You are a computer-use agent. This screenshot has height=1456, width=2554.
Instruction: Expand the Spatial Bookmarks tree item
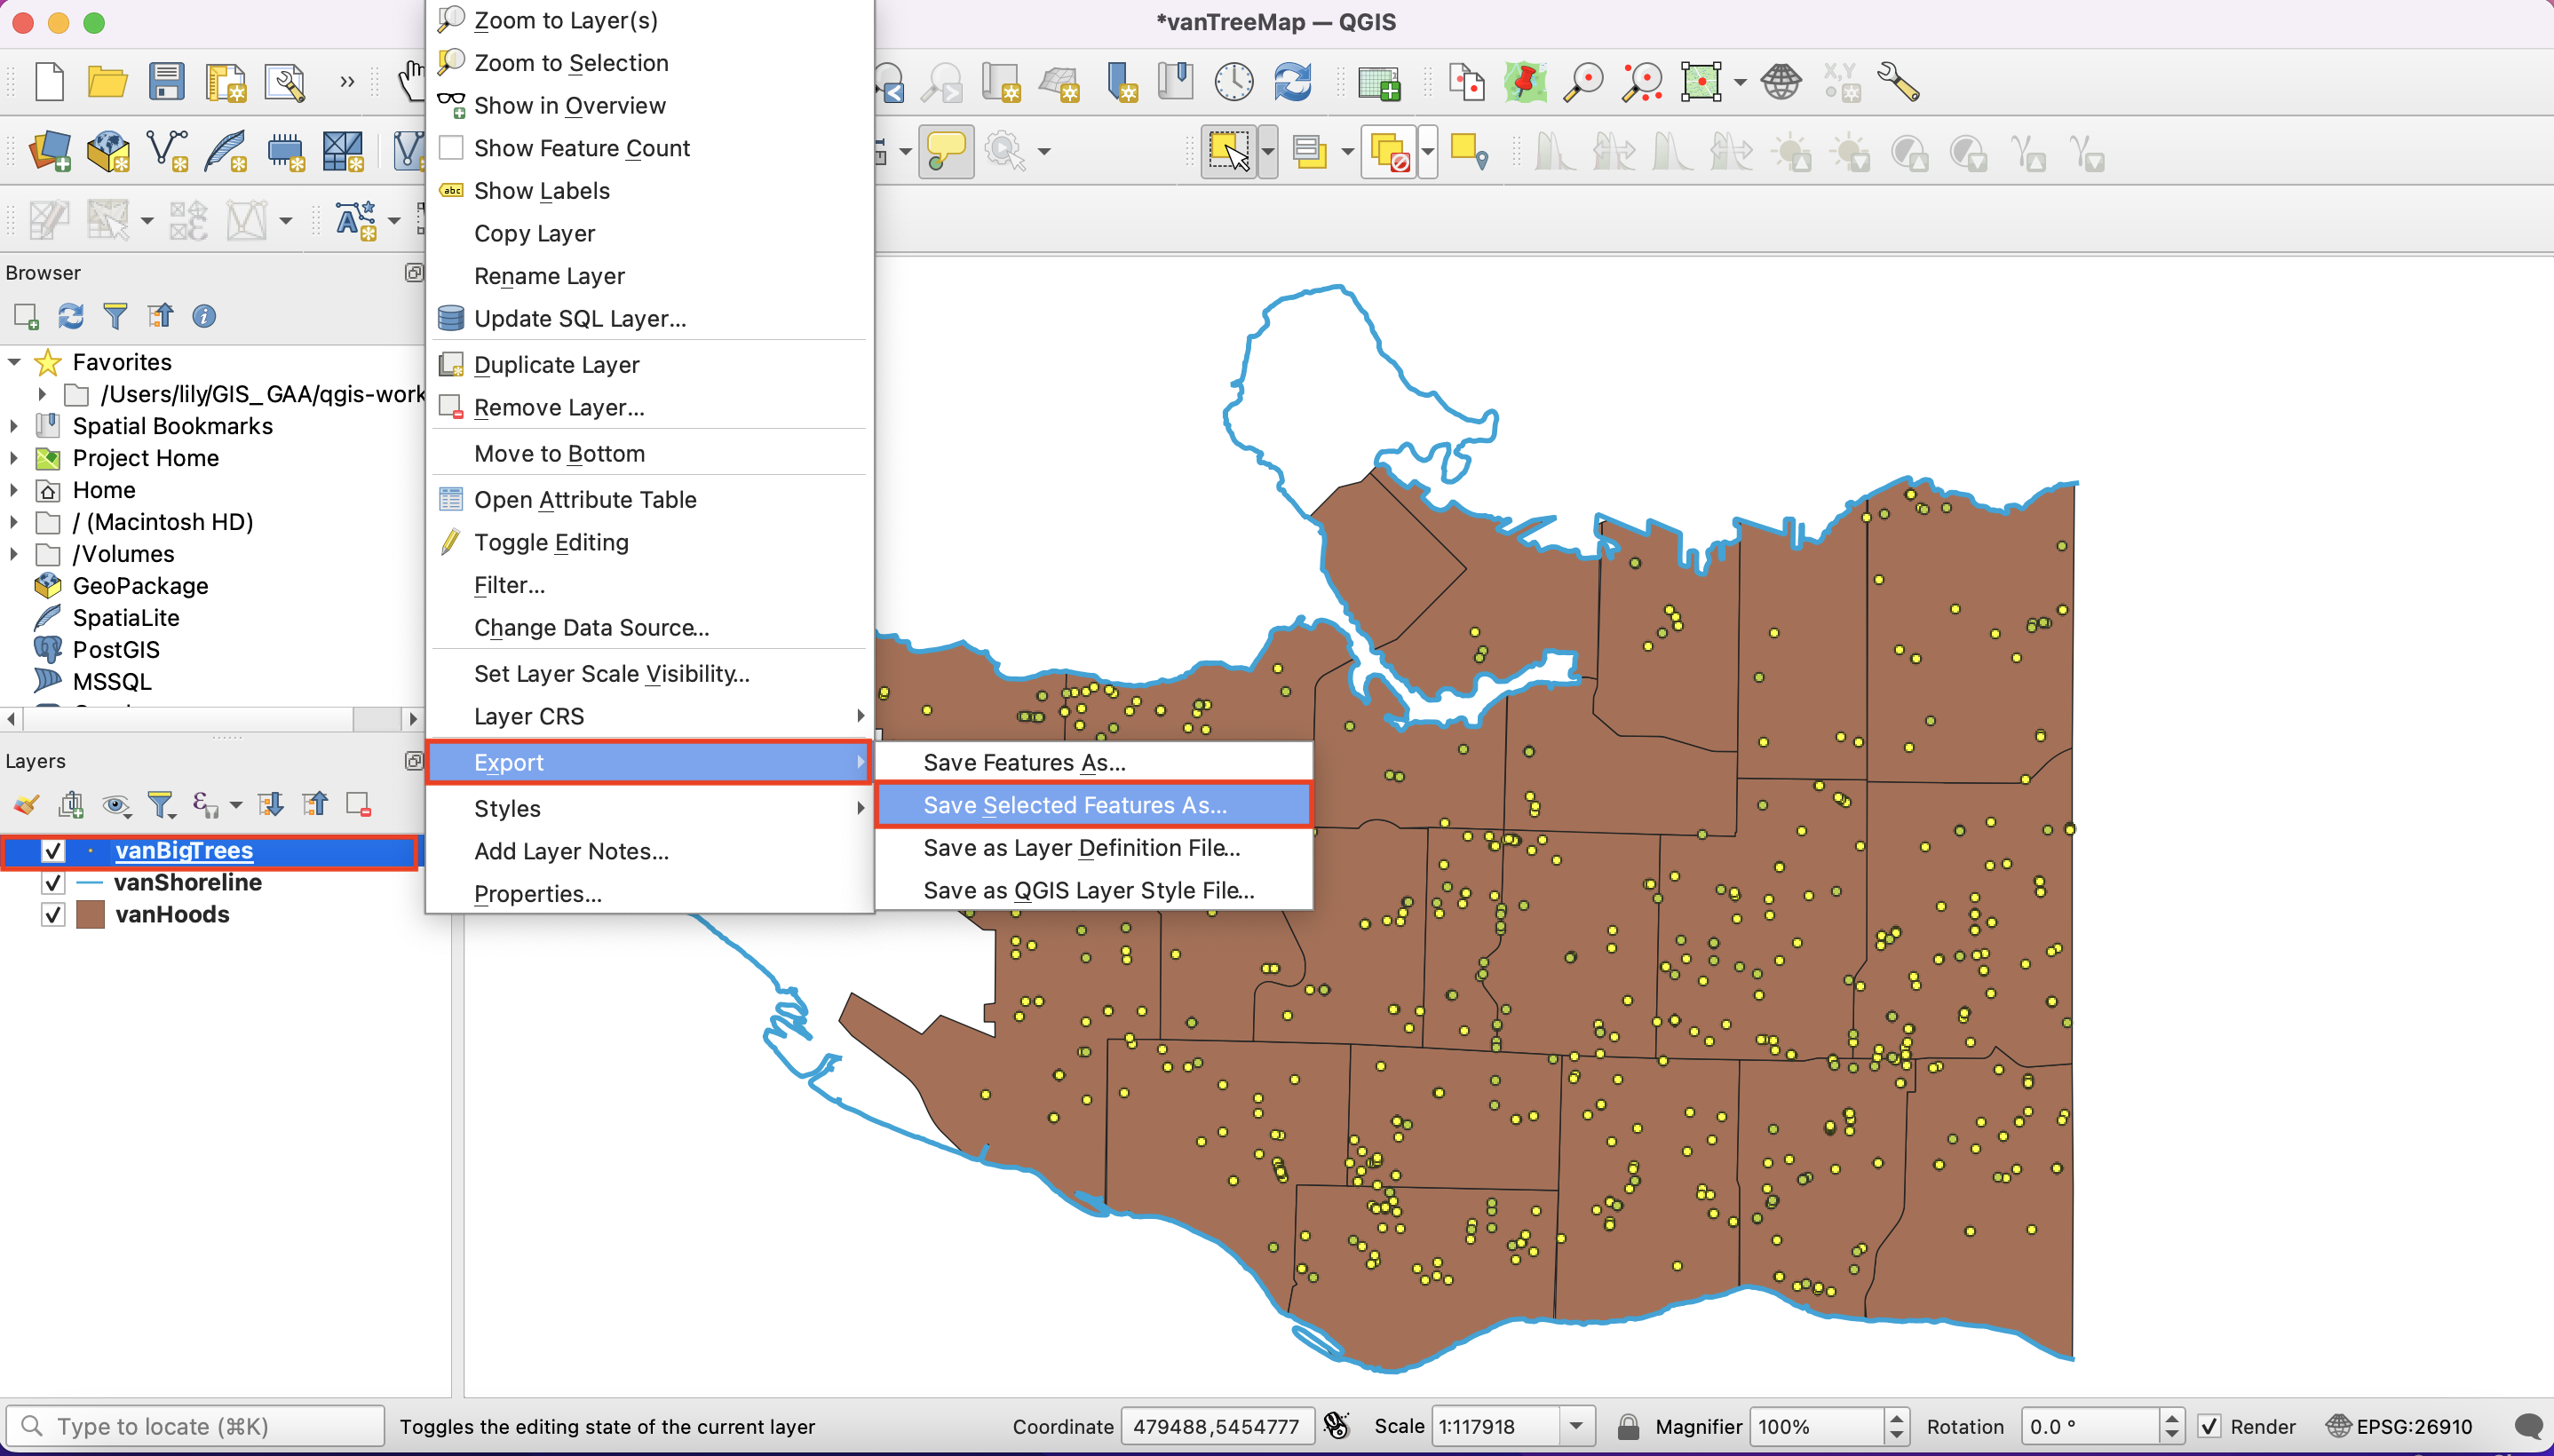click(14, 426)
